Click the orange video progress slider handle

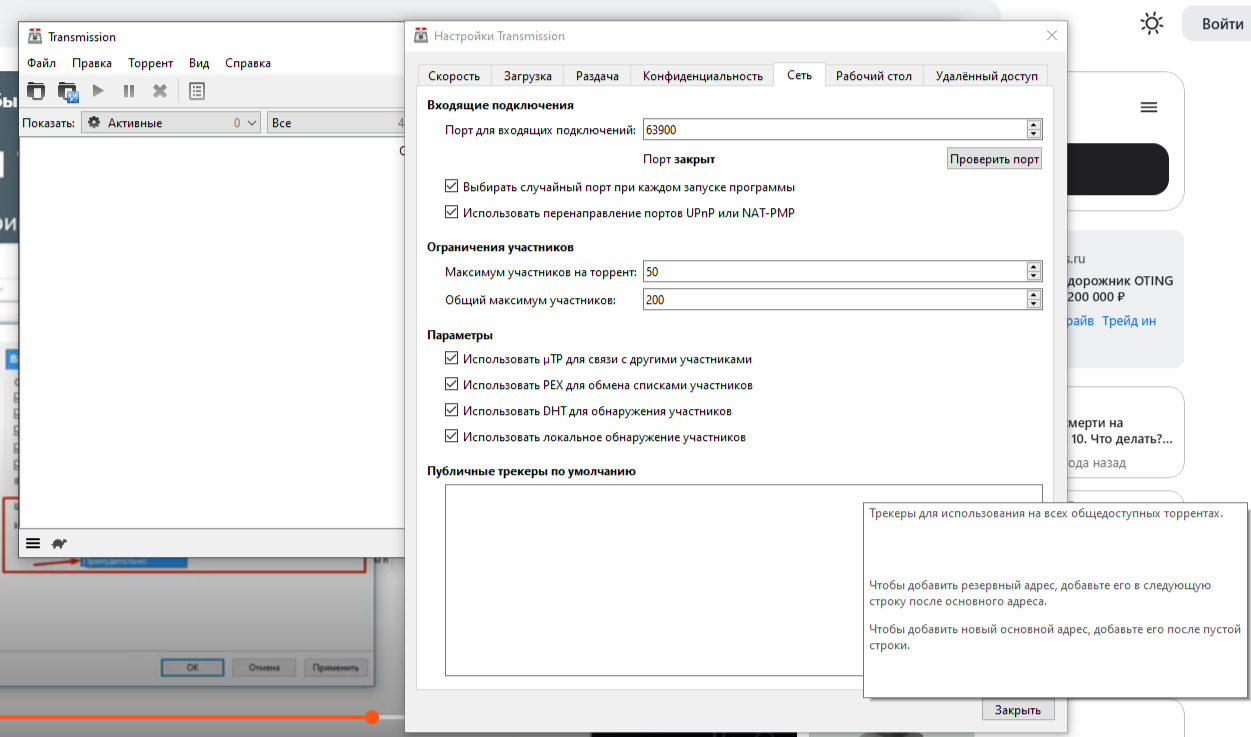click(372, 717)
